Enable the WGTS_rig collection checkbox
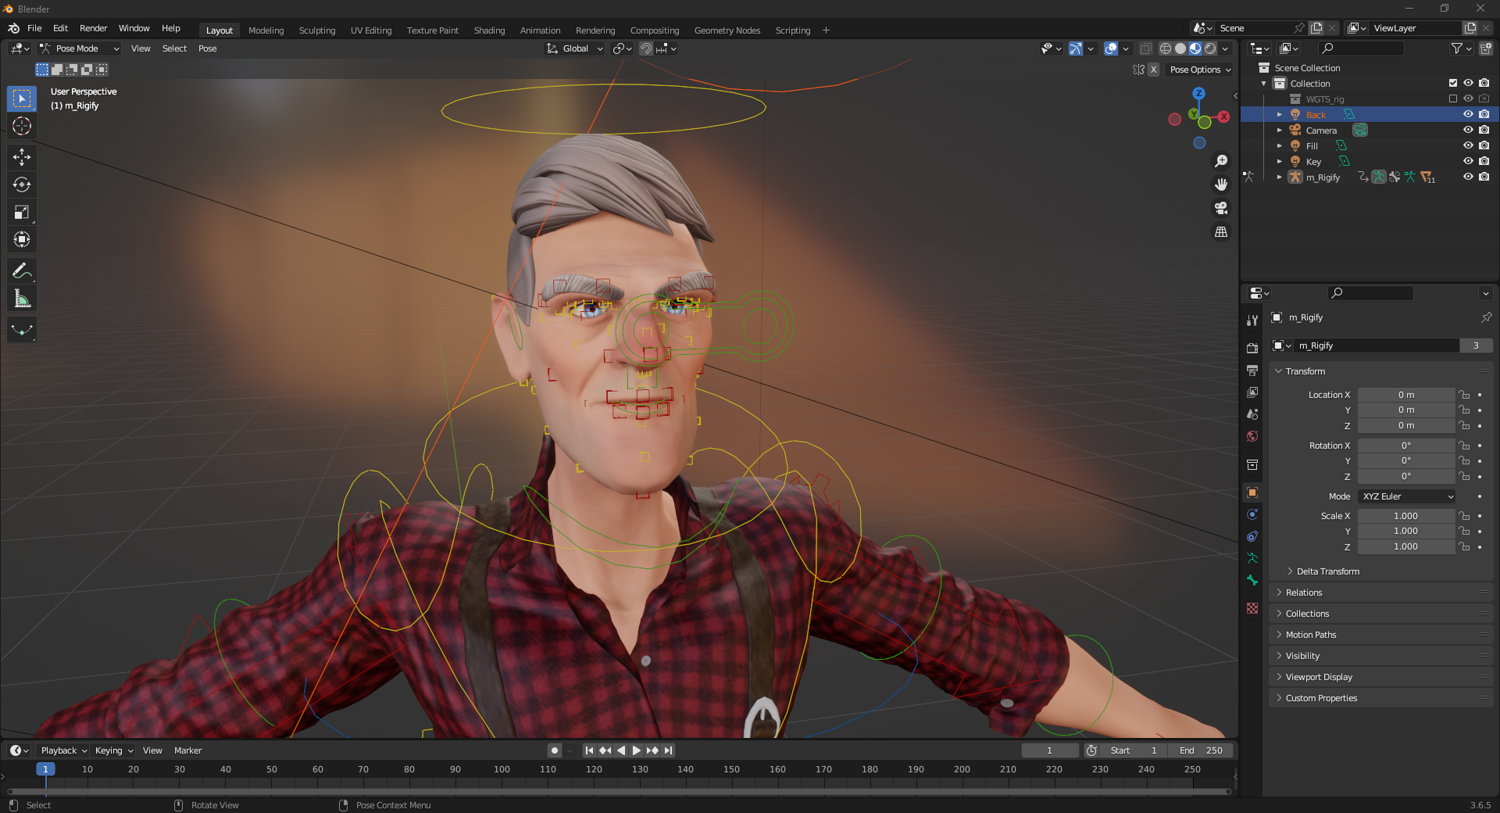1500x813 pixels. [x=1453, y=99]
